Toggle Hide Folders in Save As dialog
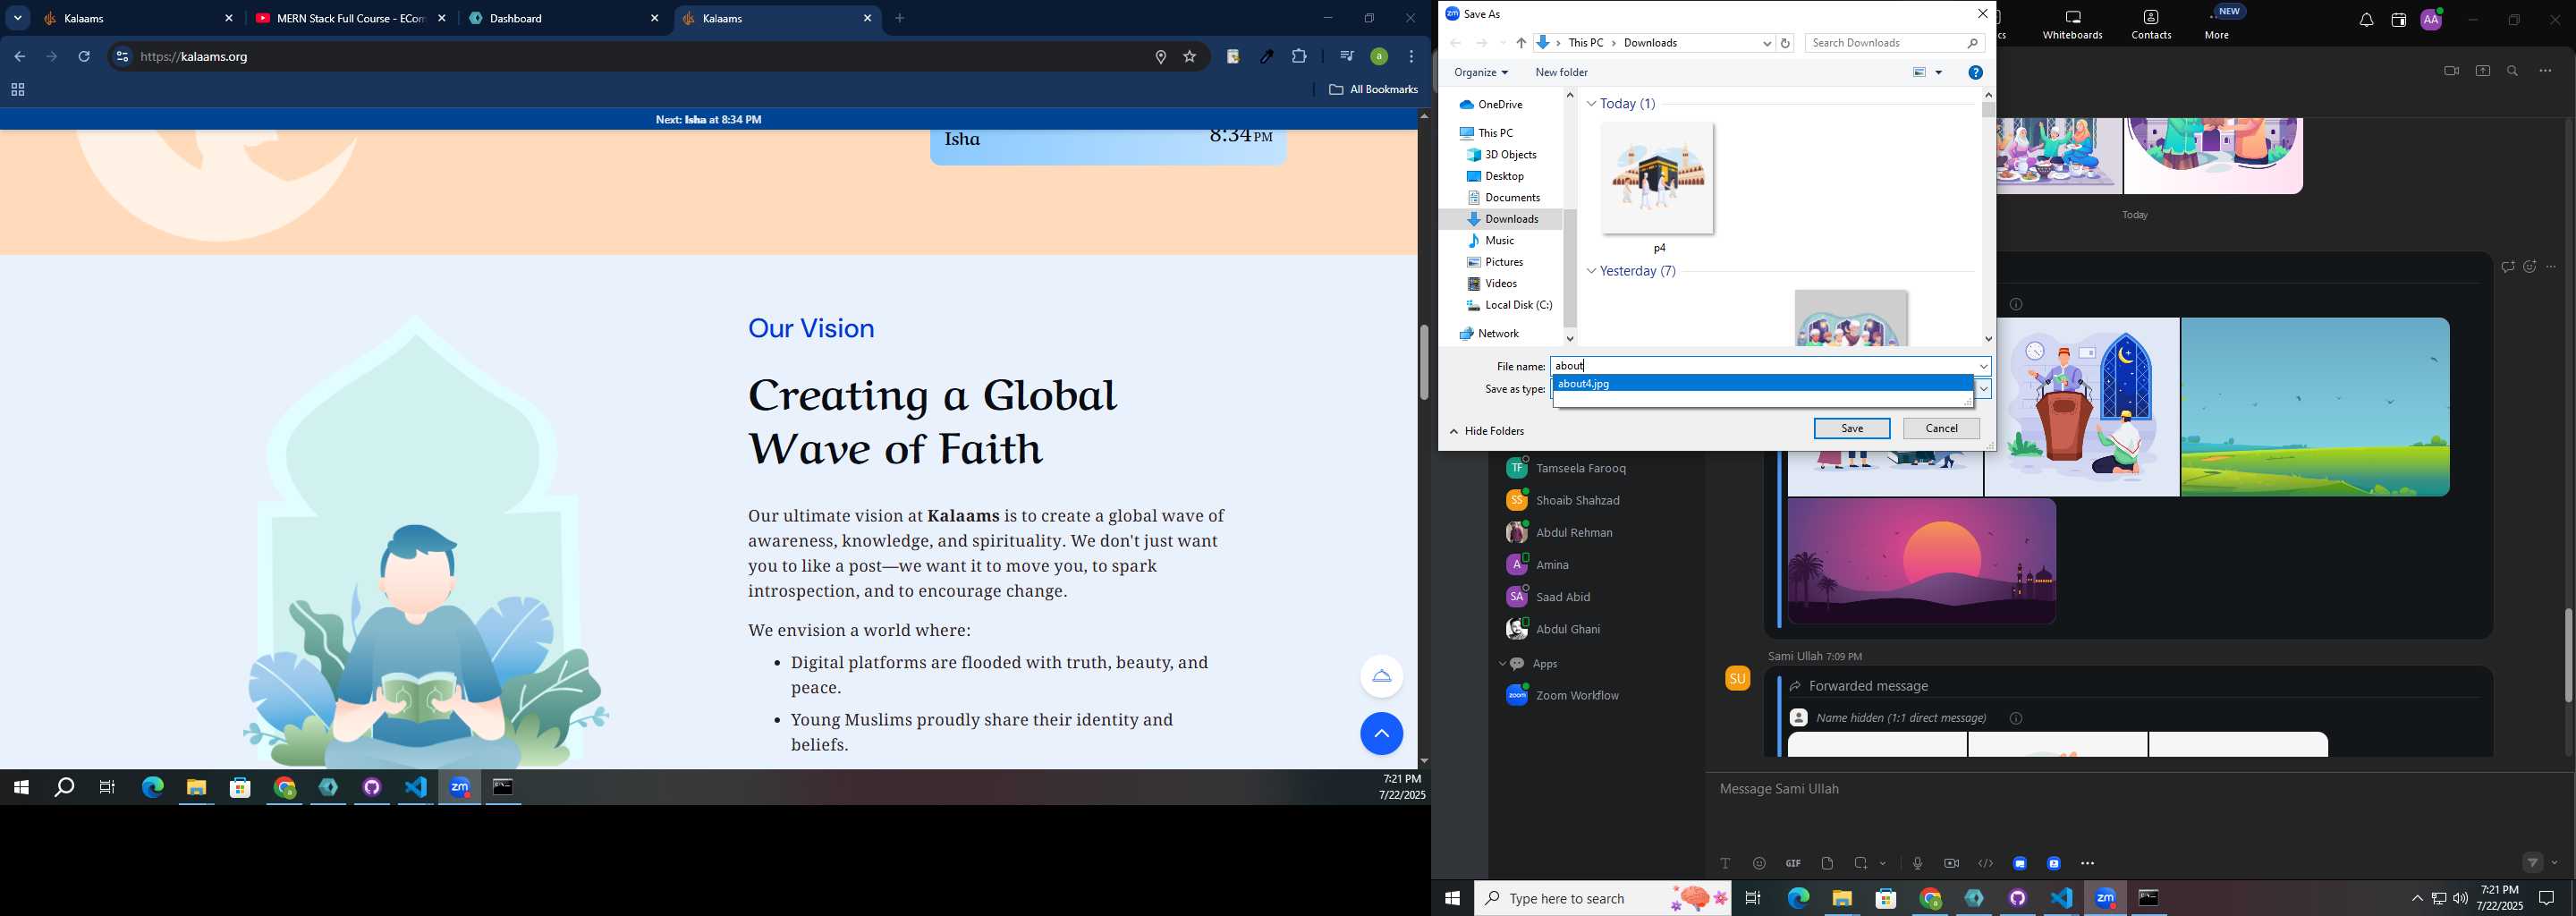This screenshot has width=2576, height=916. [x=1487, y=431]
